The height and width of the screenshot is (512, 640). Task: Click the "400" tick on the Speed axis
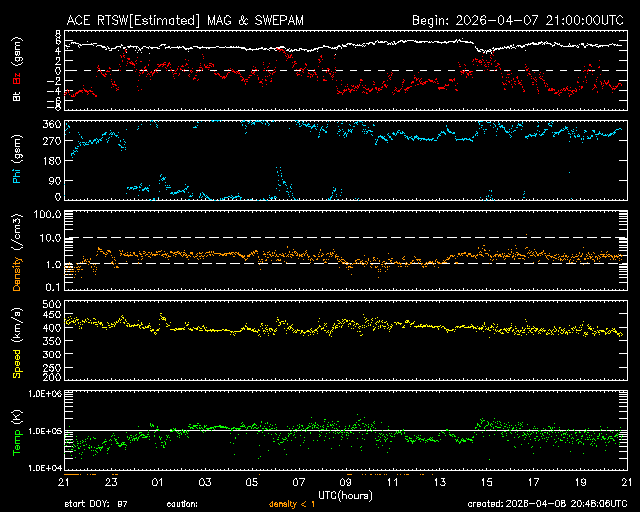[x=52, y=328]
